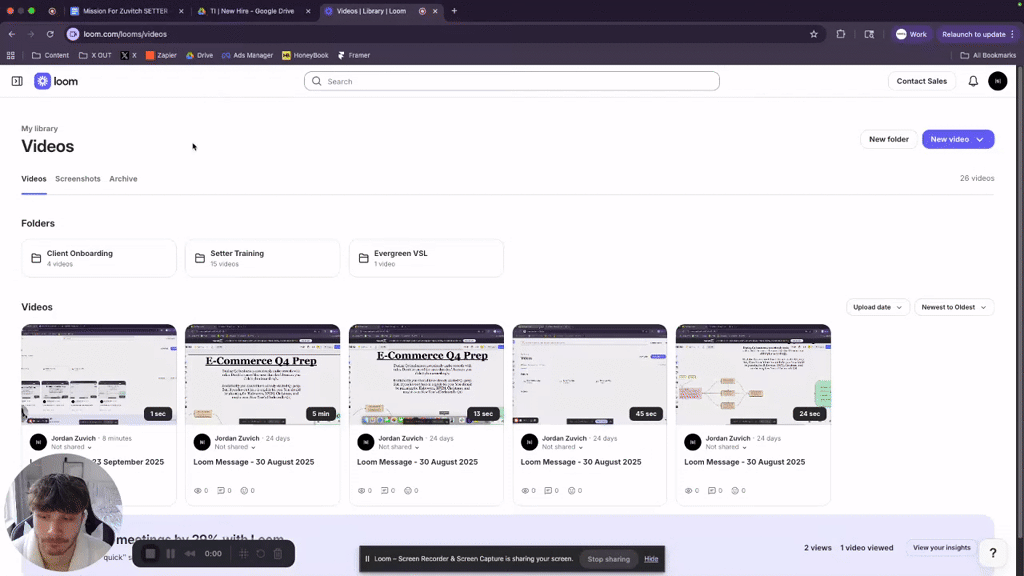Switch to the Archive tab
Image resolution: width=1024 pixels, height=576 pixels.
click(123, 179)
